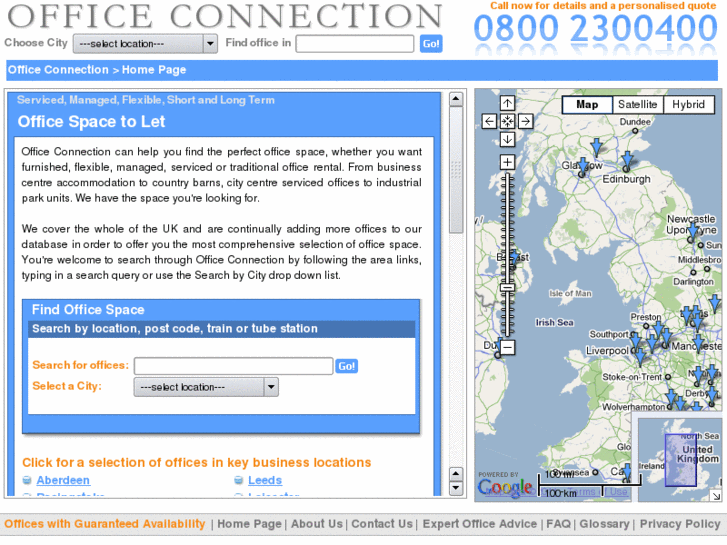Click the Search for offices input field
The width and height of the screenshot is (727, 545).
234,366
